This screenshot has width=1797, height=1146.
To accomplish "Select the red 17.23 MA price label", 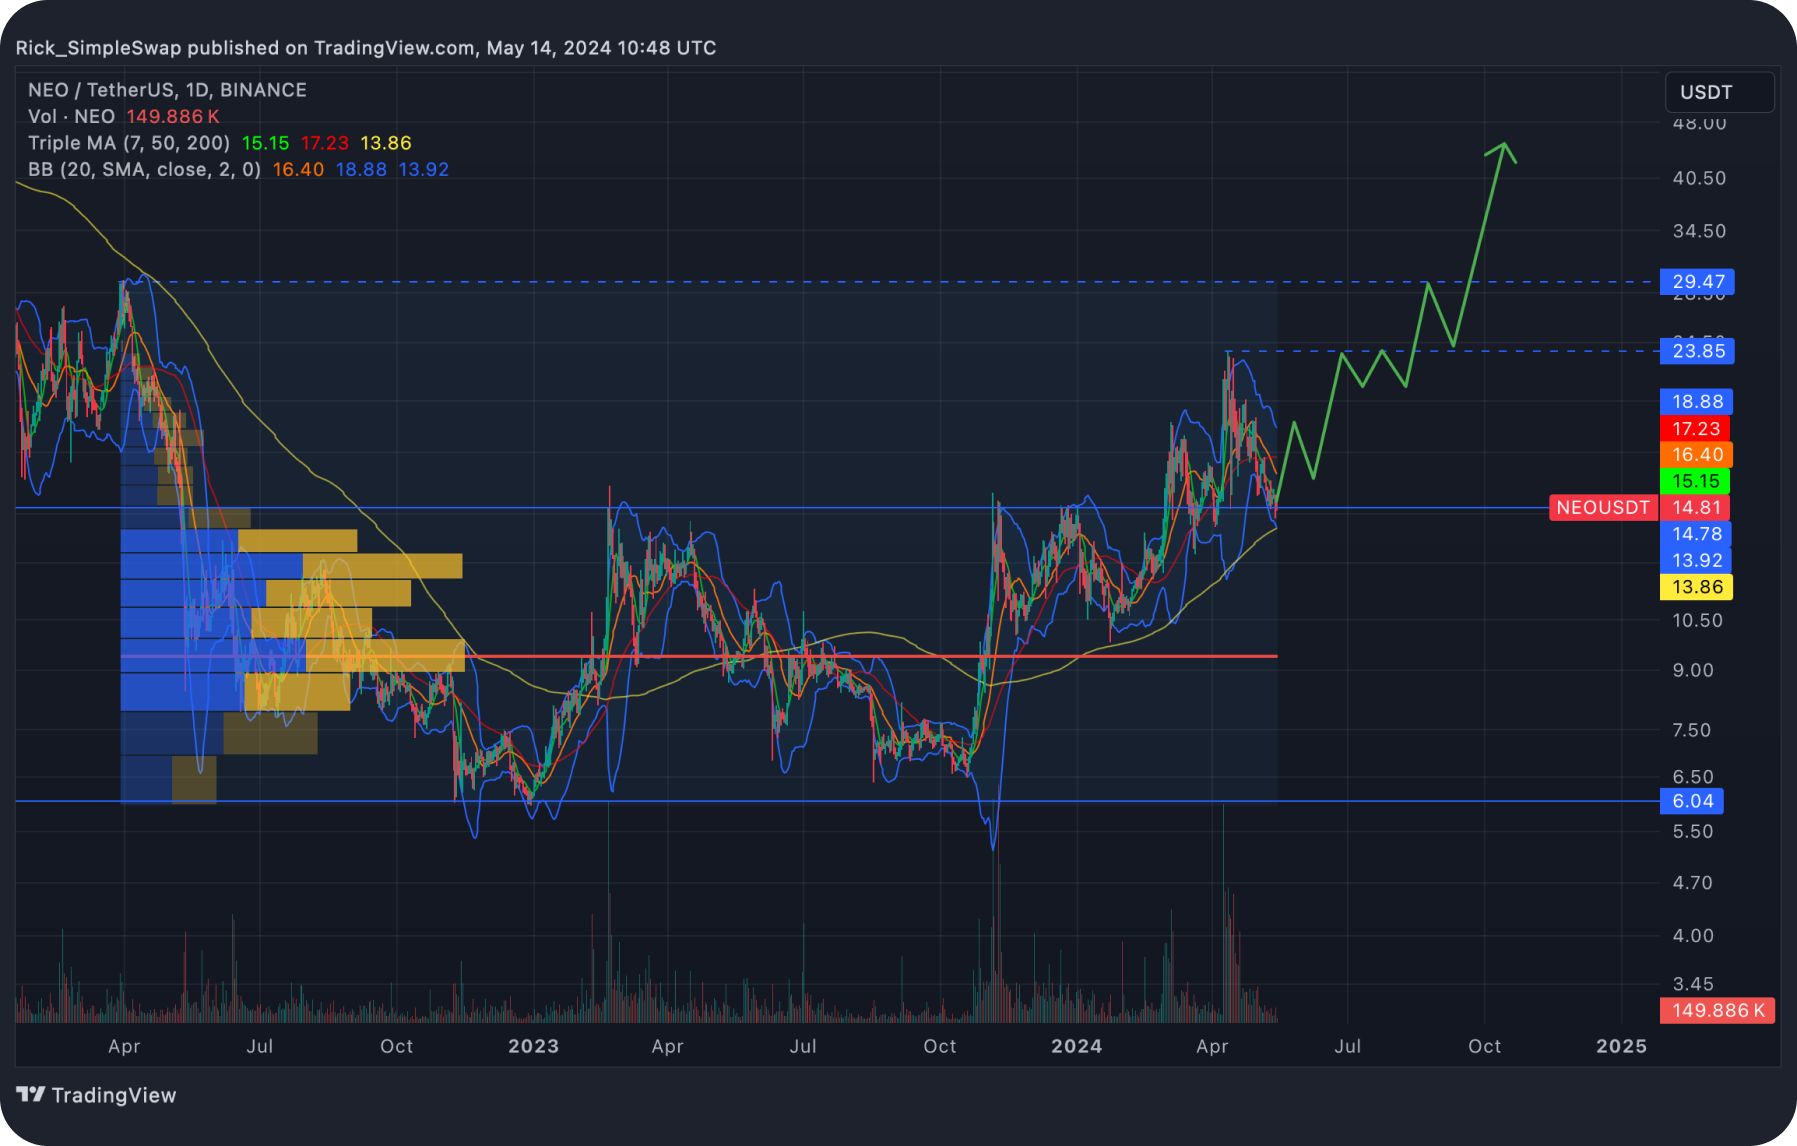I will (x=1696, y=428).
